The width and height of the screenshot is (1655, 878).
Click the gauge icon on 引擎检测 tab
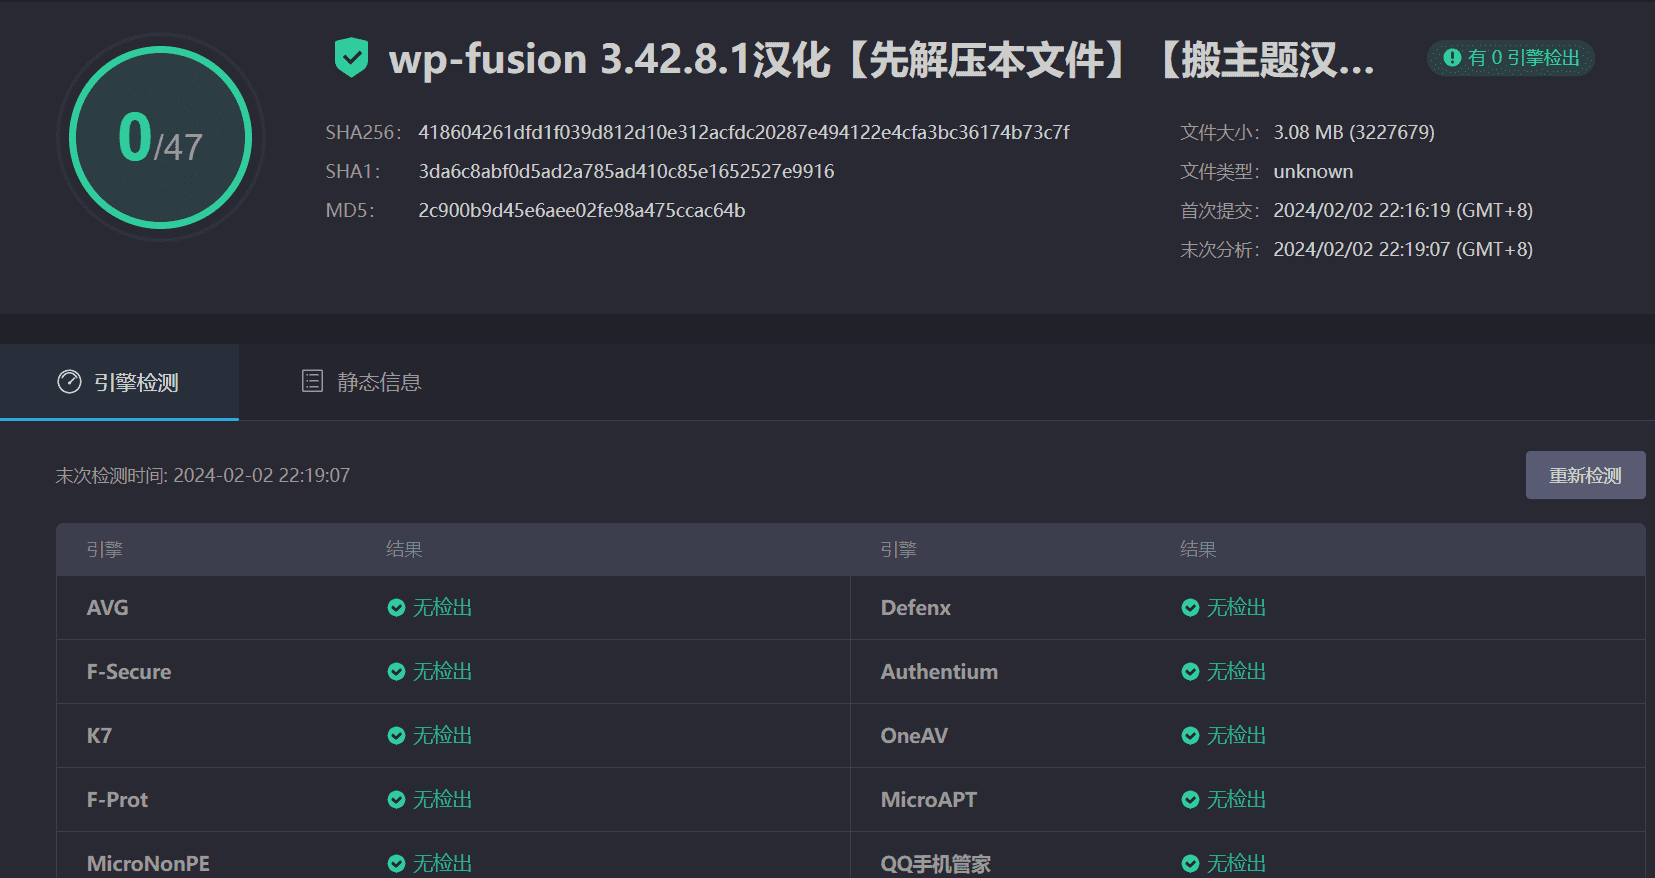click(x=69, y=382)
